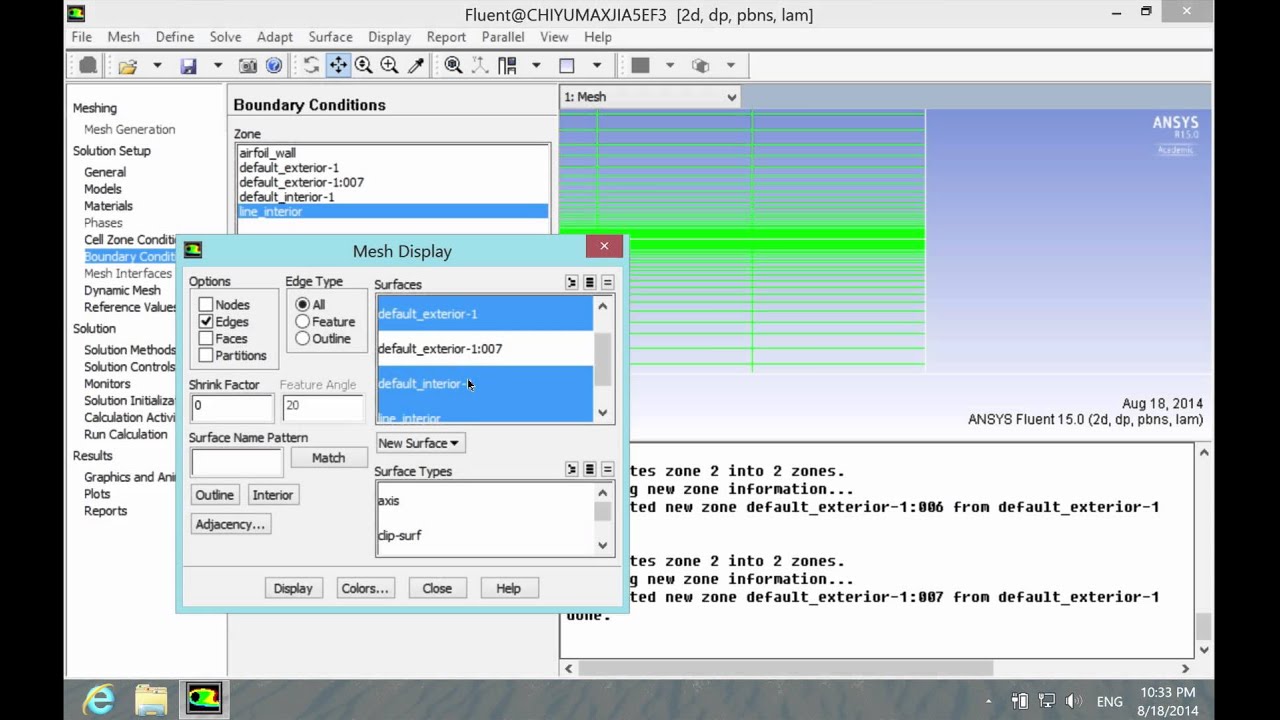Select the Outline edge type radio button
The height and width of the screenshot is (720, 1280).
click(x=302, y=338)
